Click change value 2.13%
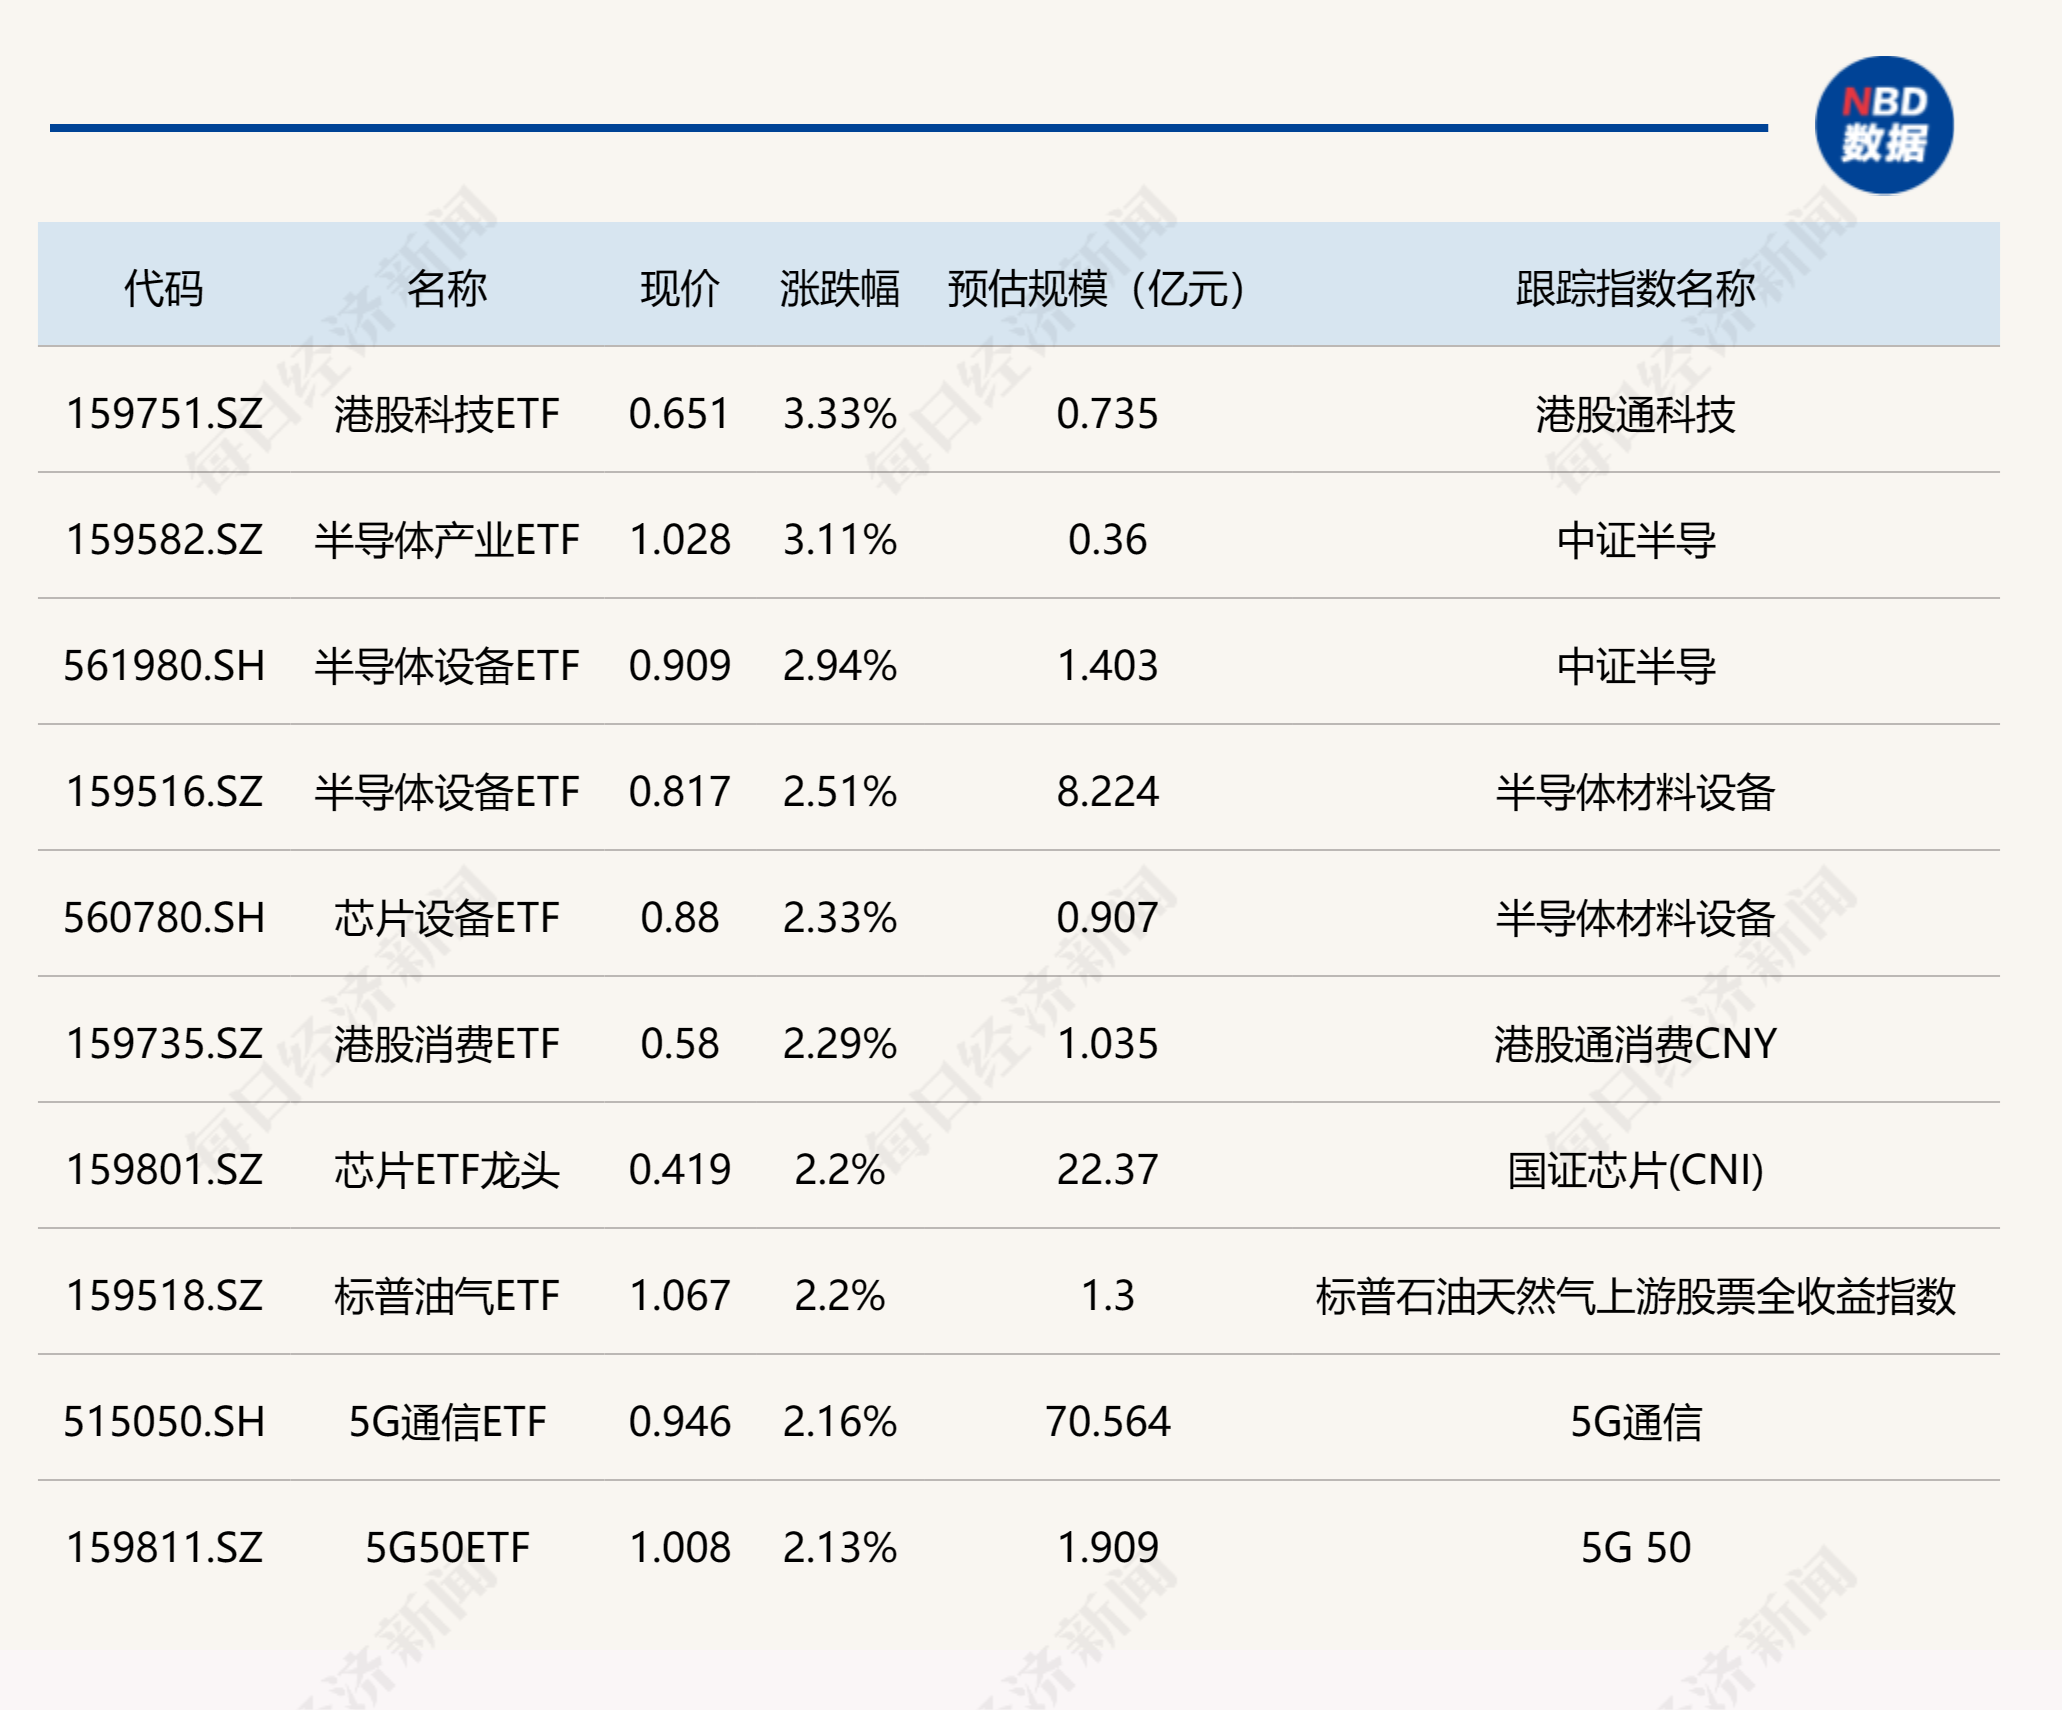The width and height of the screenshot is (2062, 1710). [x=840, y=1548]
